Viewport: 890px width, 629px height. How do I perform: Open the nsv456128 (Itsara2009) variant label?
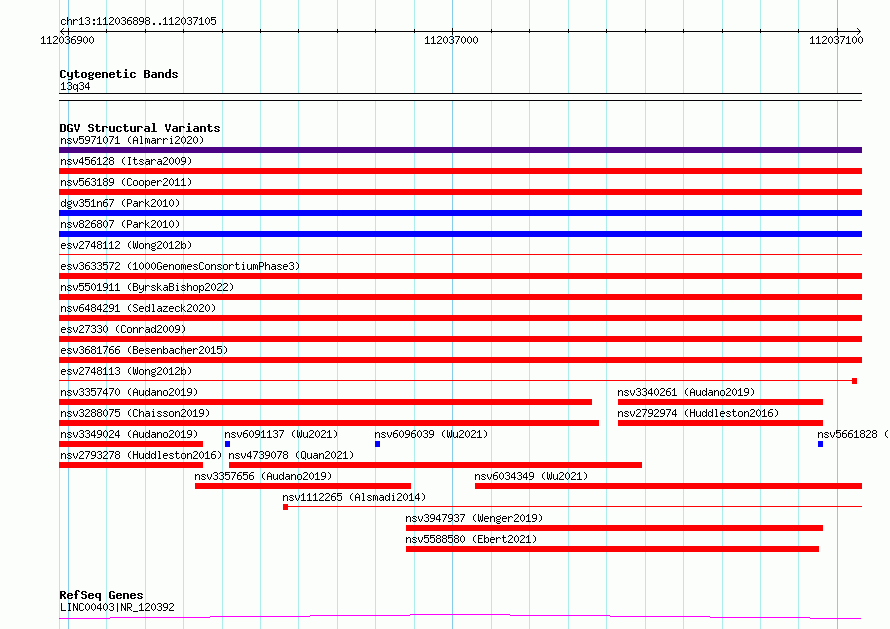pos(126,161)
